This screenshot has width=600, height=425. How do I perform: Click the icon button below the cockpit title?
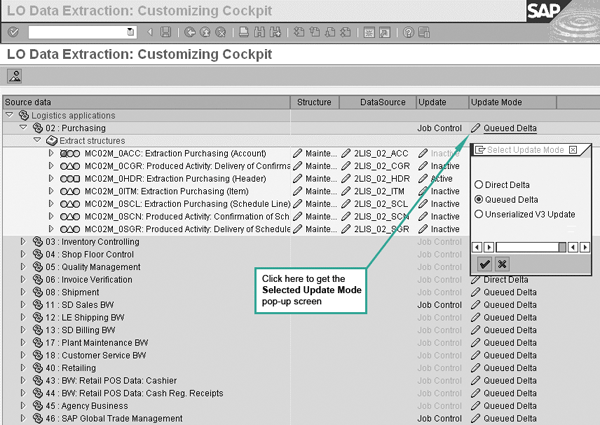coord(16,76)
